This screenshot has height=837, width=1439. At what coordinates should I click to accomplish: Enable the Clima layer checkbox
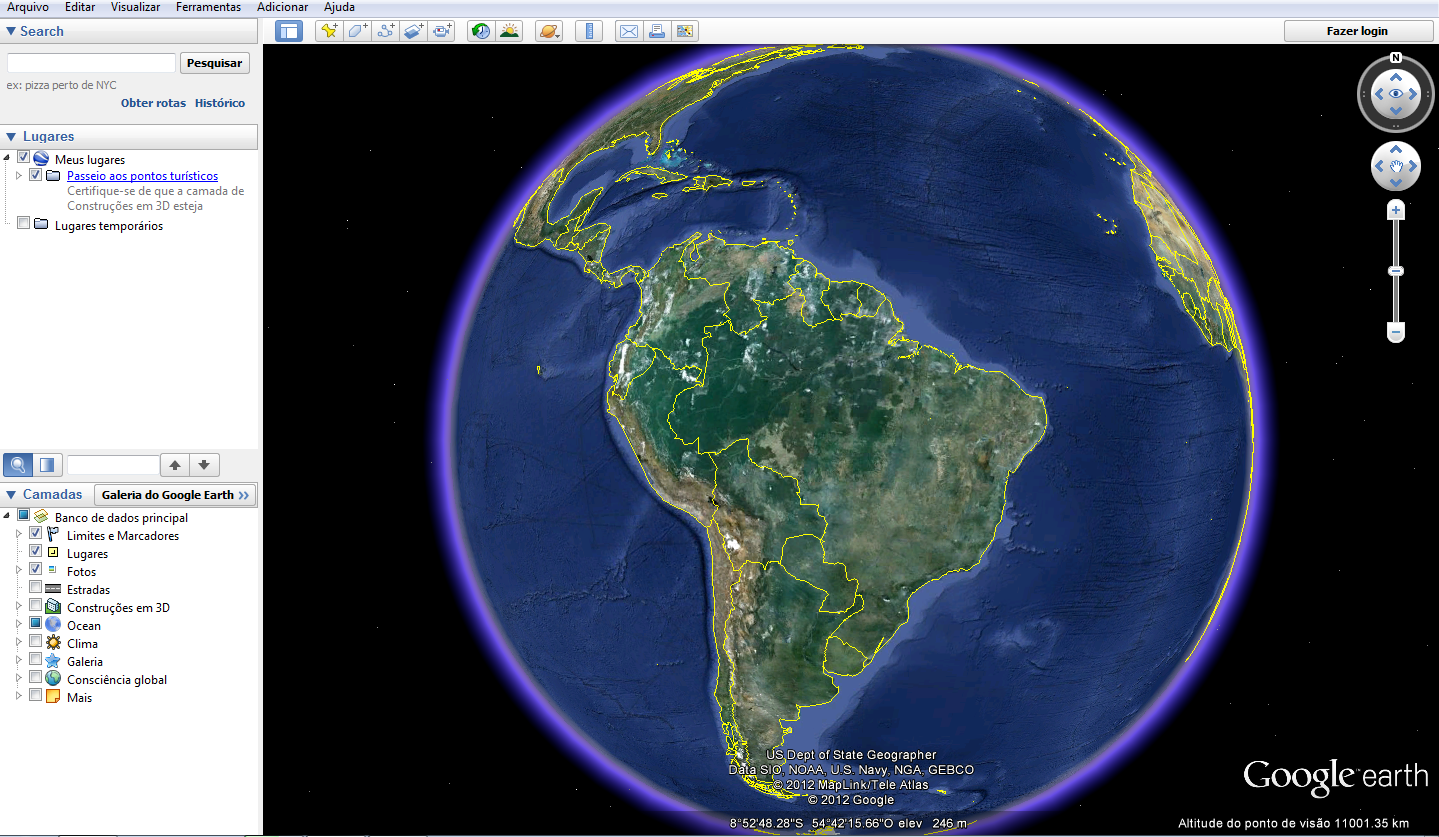(36, 642)
